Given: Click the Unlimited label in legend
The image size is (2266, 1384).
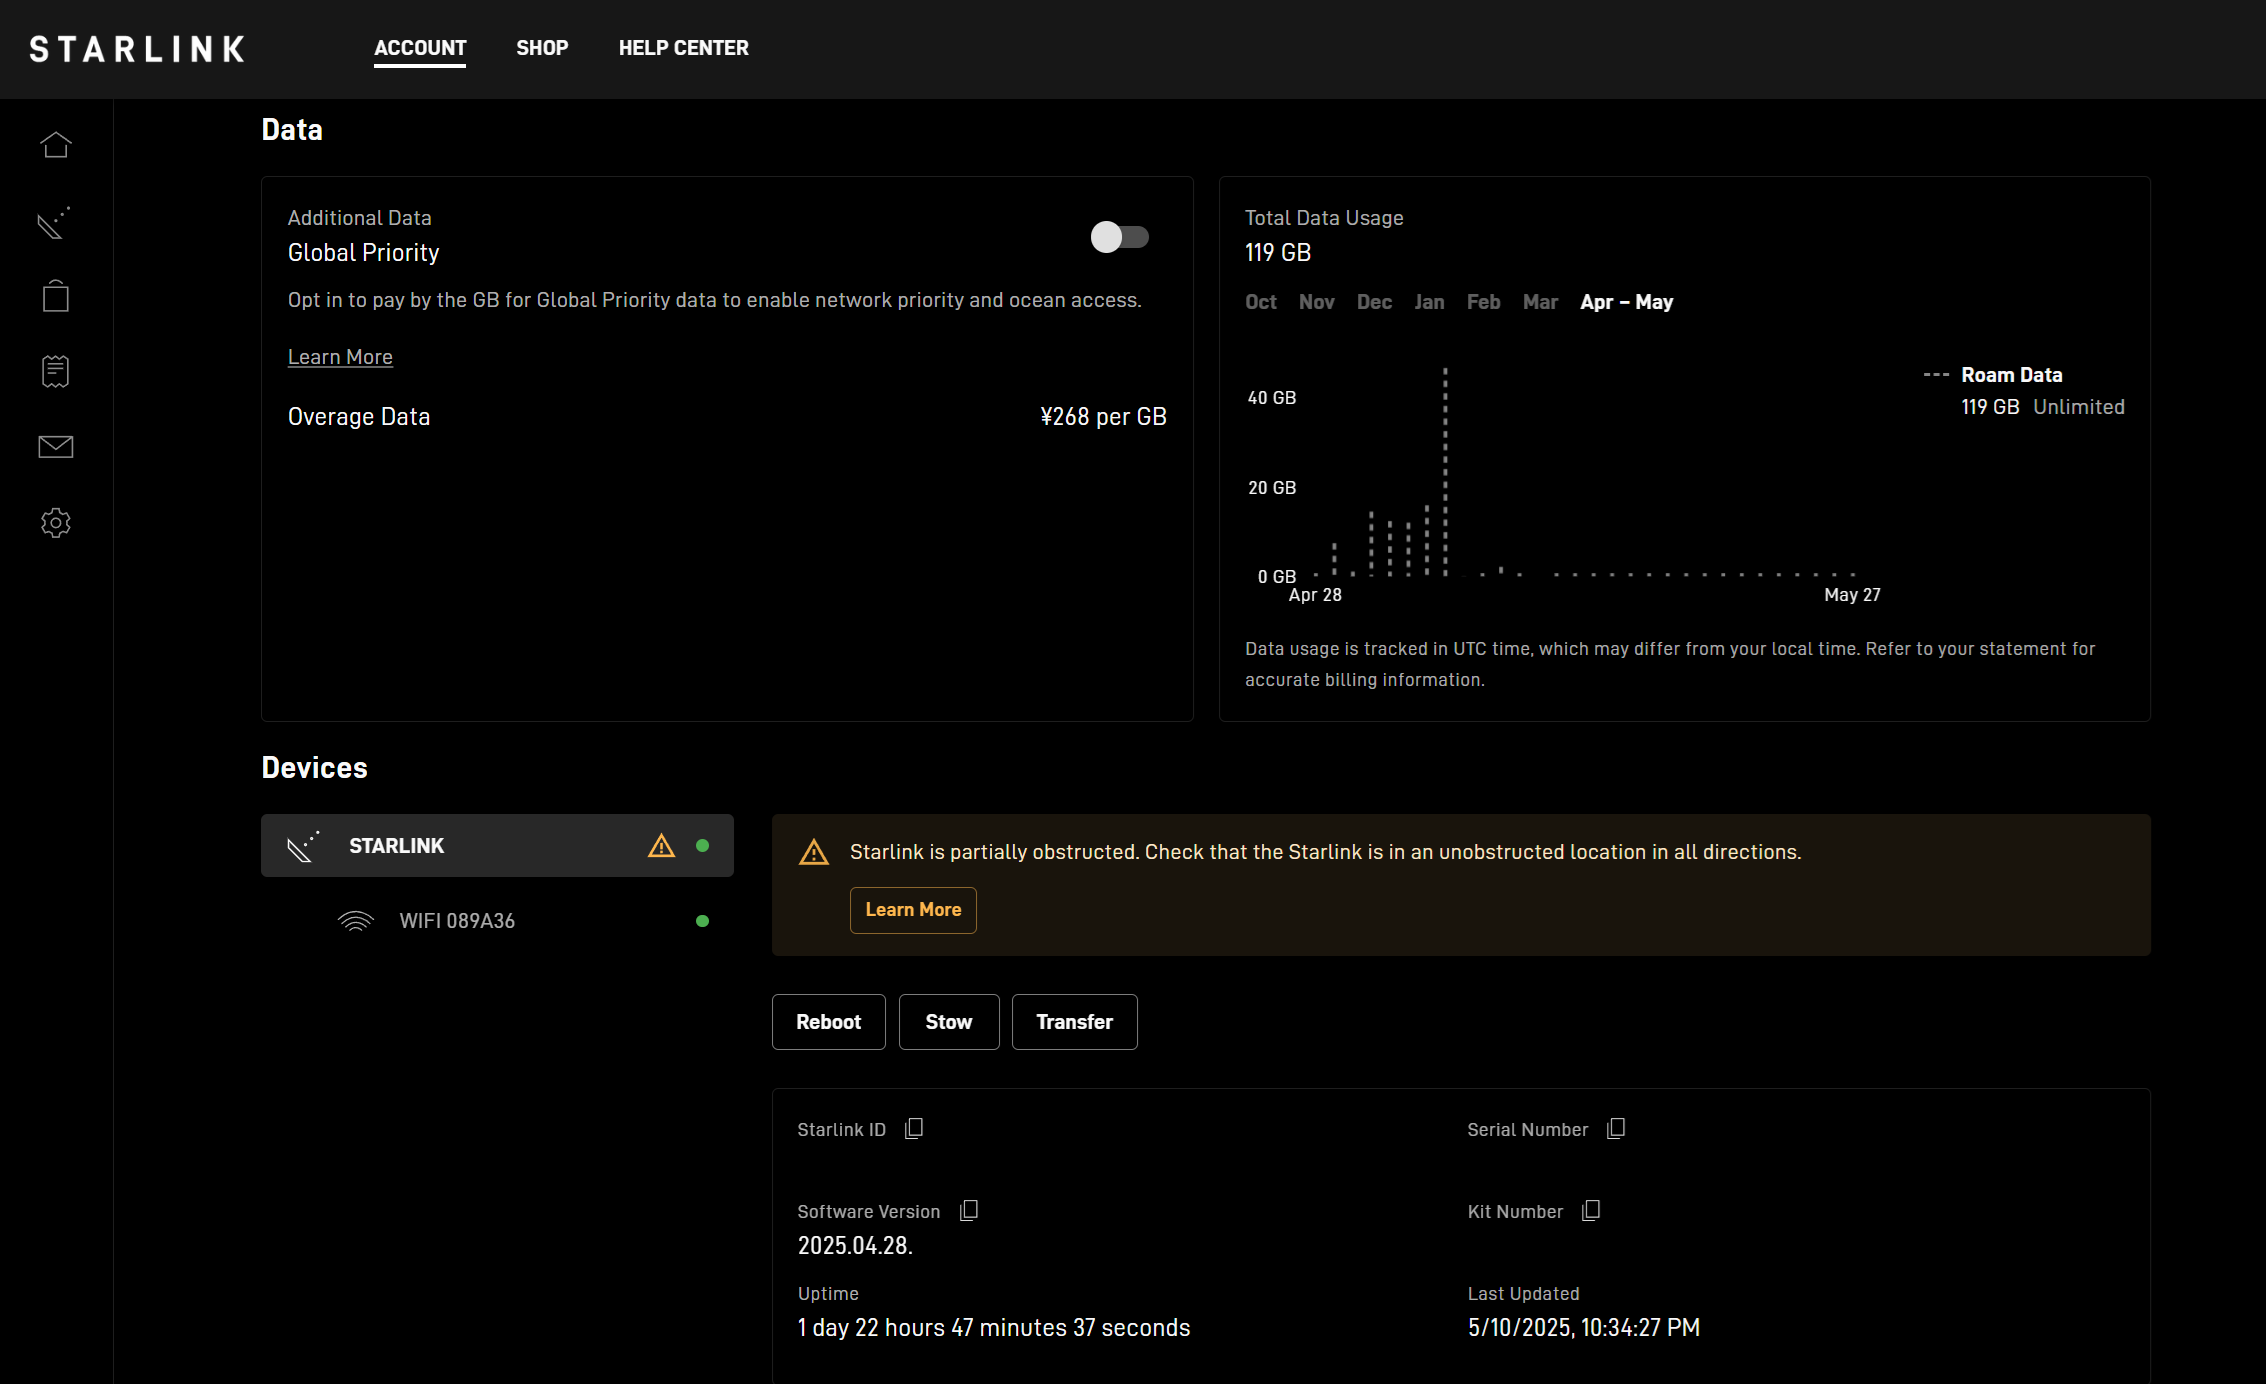Looking at the screenshot, I should 2079,407.
